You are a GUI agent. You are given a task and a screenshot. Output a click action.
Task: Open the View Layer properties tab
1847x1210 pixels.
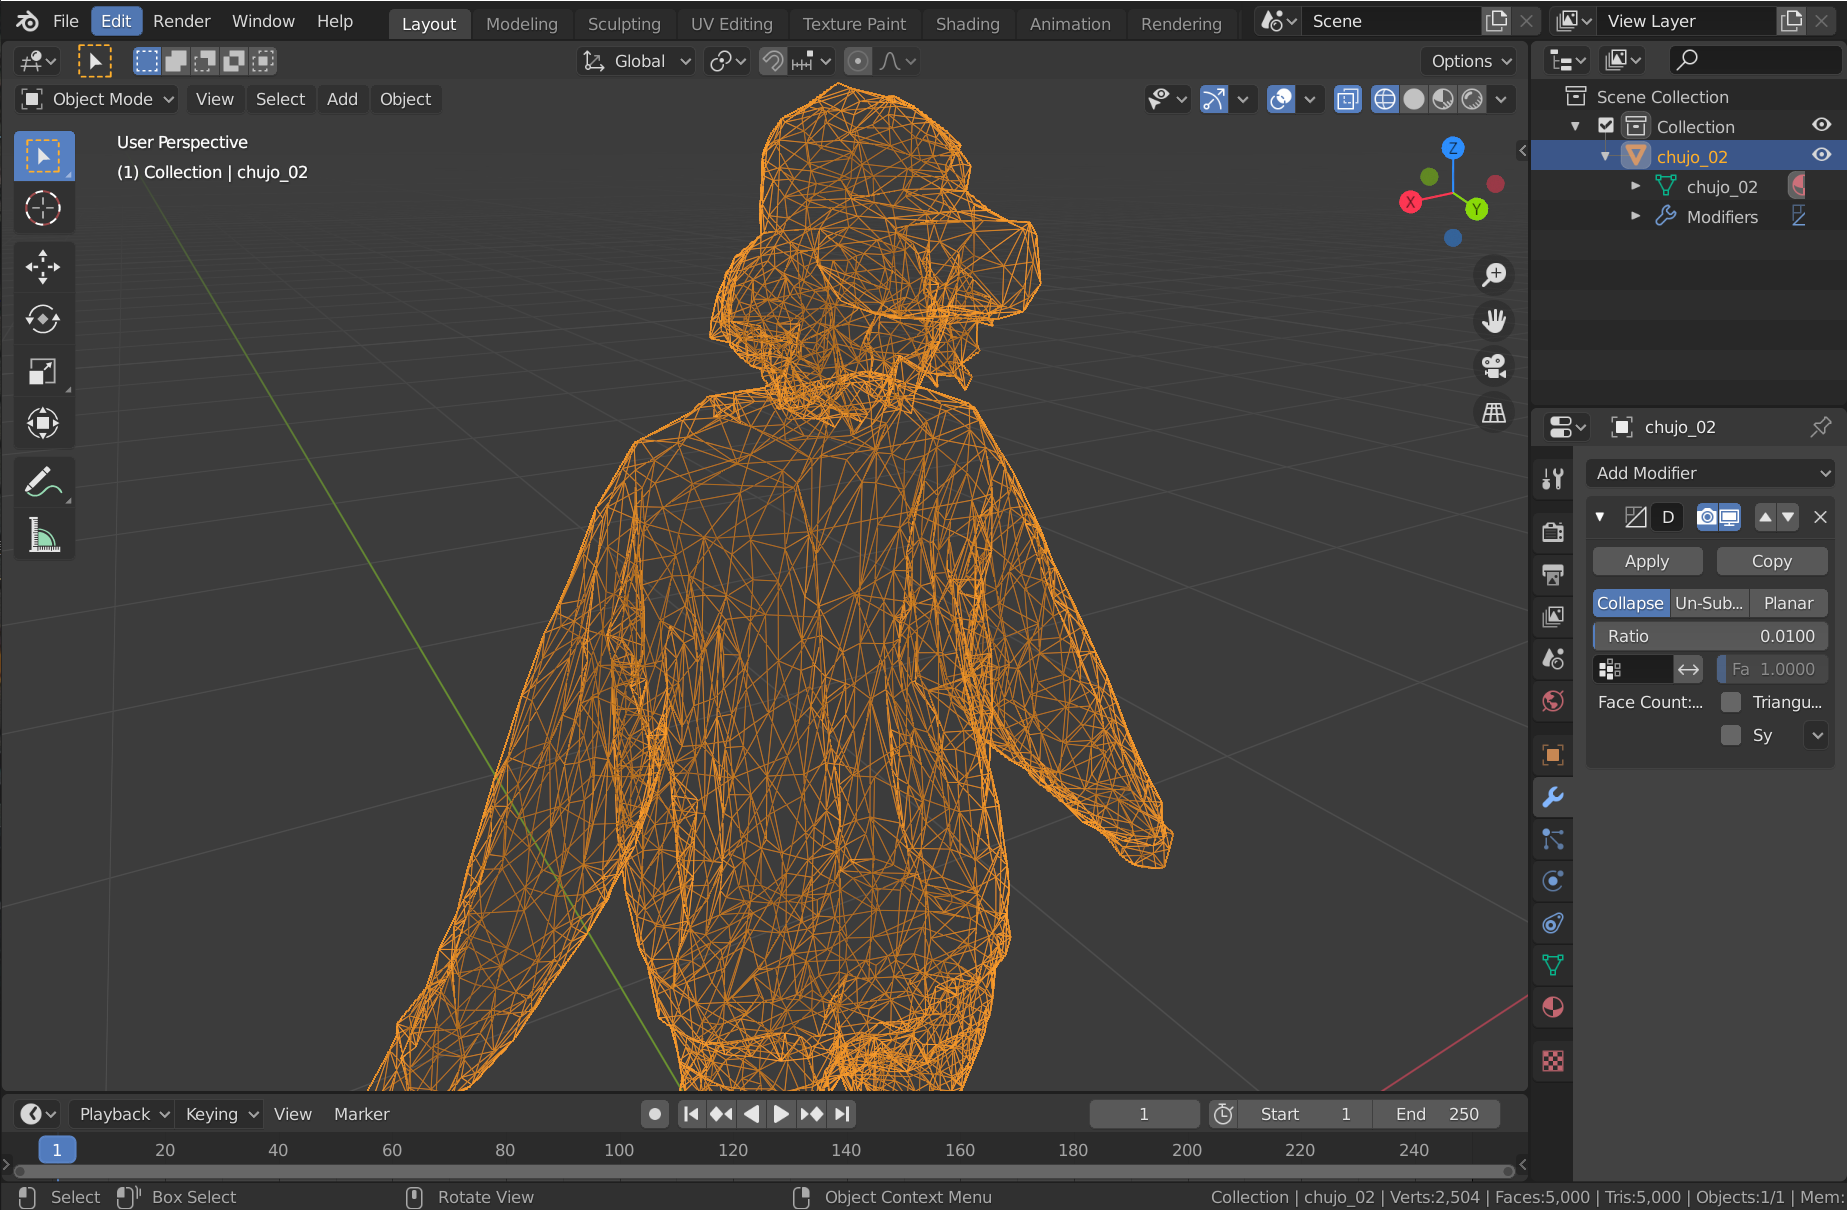tap(1552, 616)
